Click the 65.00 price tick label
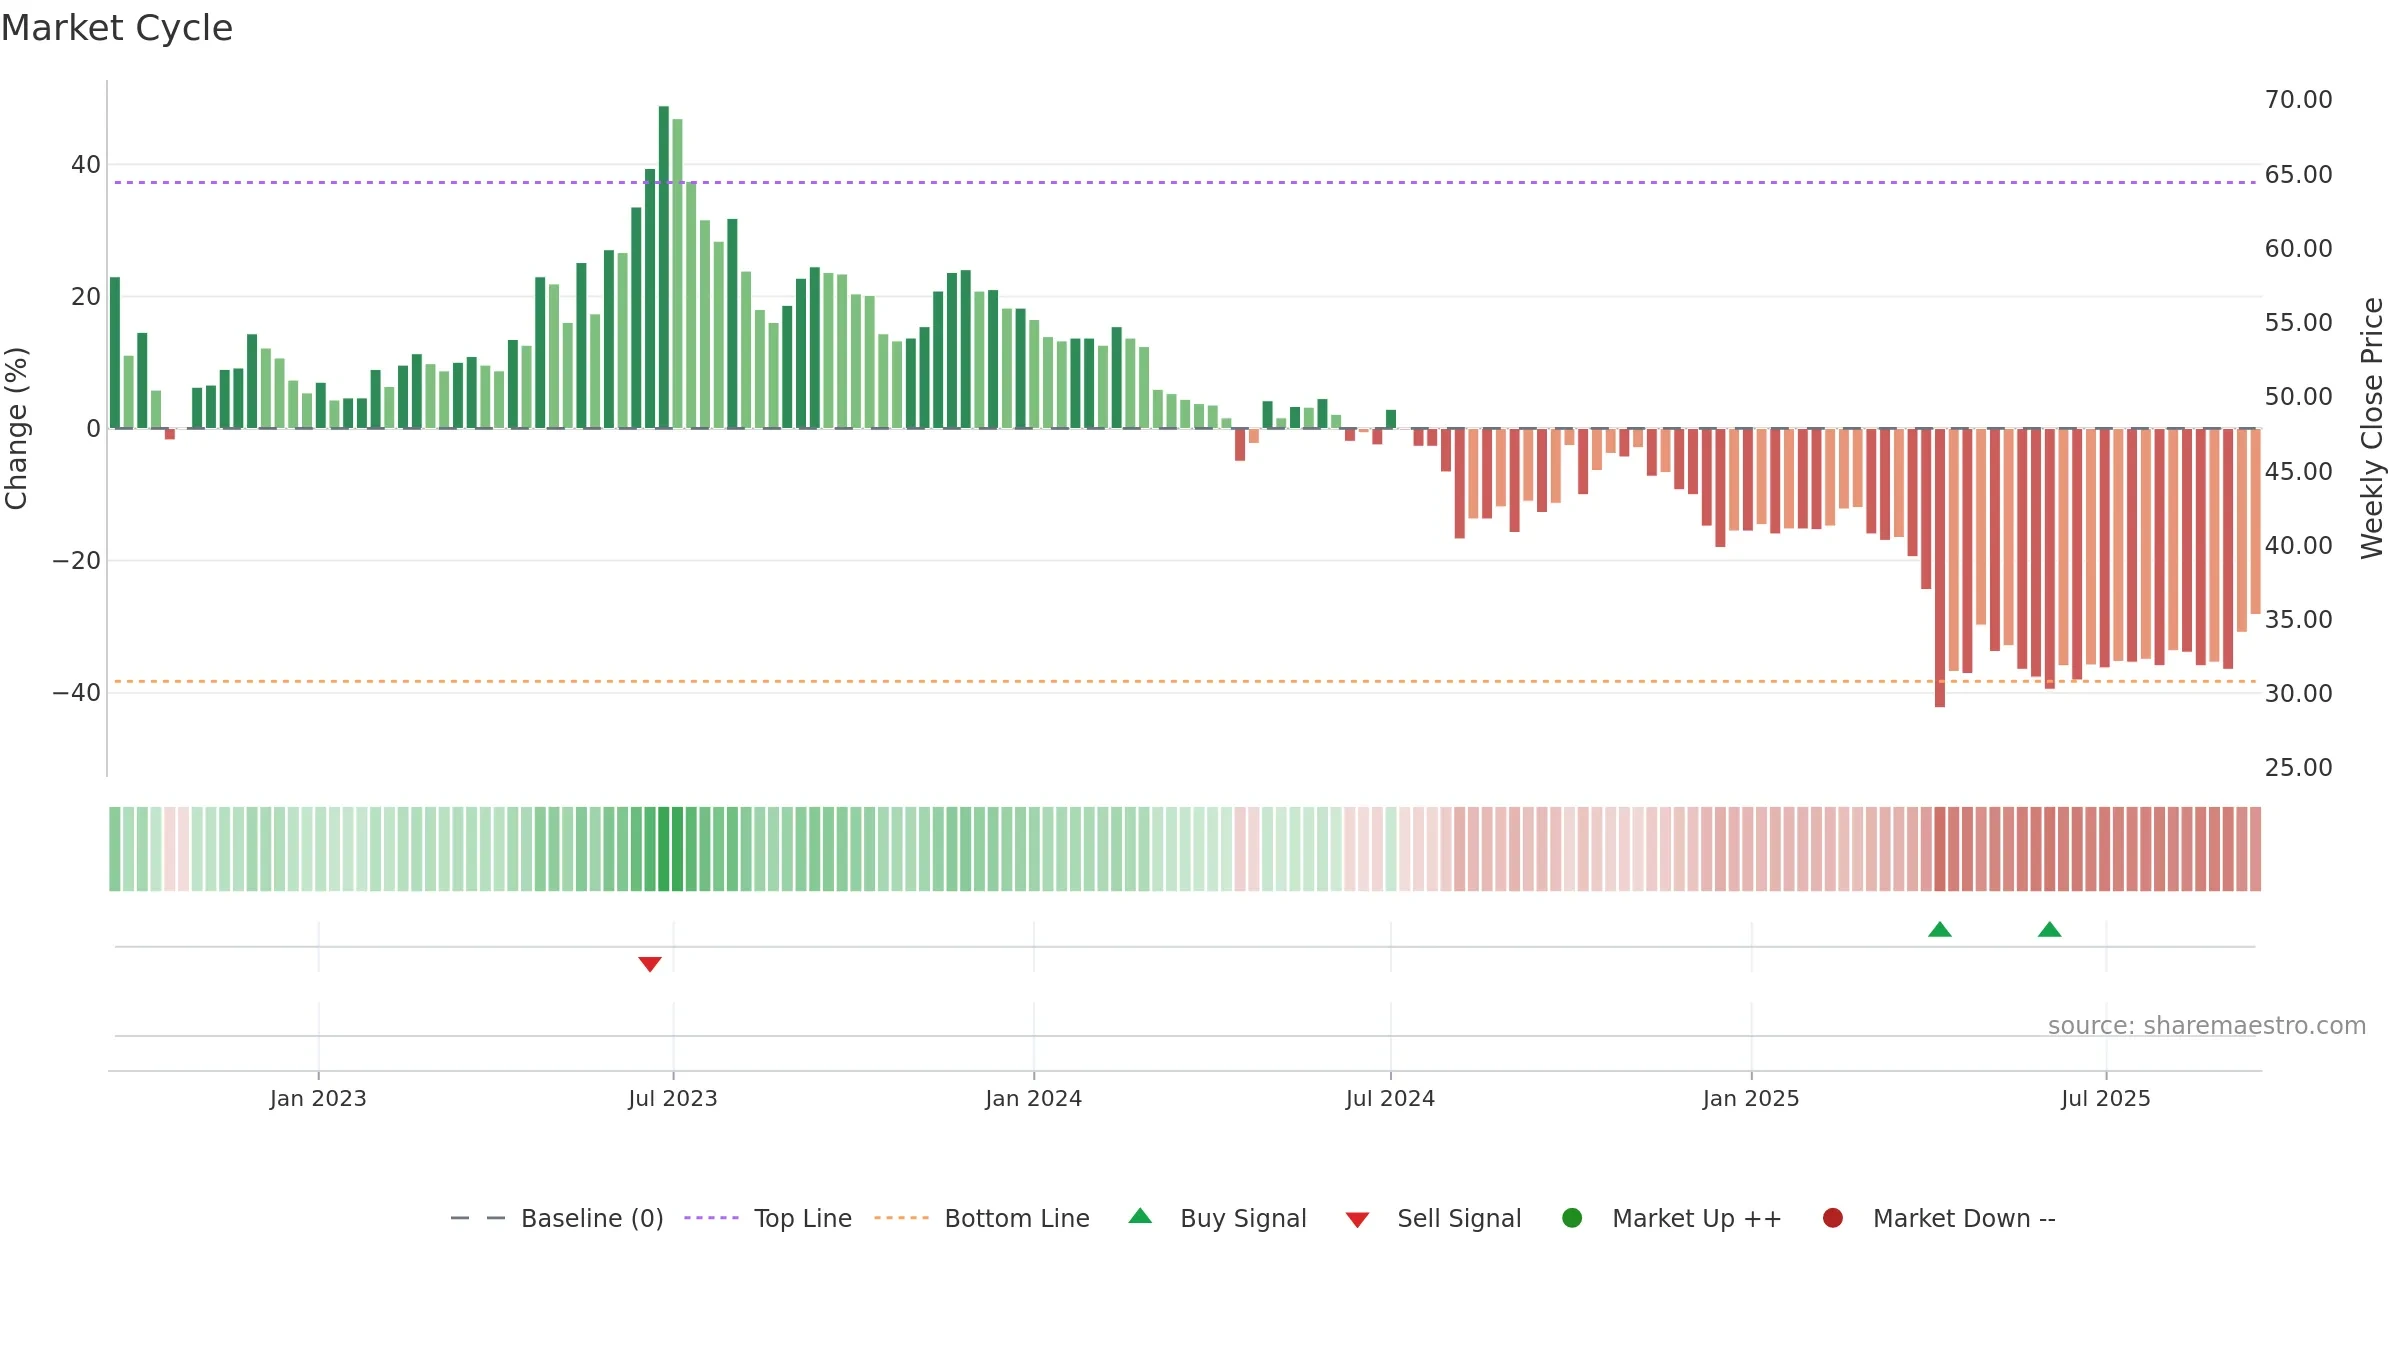 click(2298, 174)
